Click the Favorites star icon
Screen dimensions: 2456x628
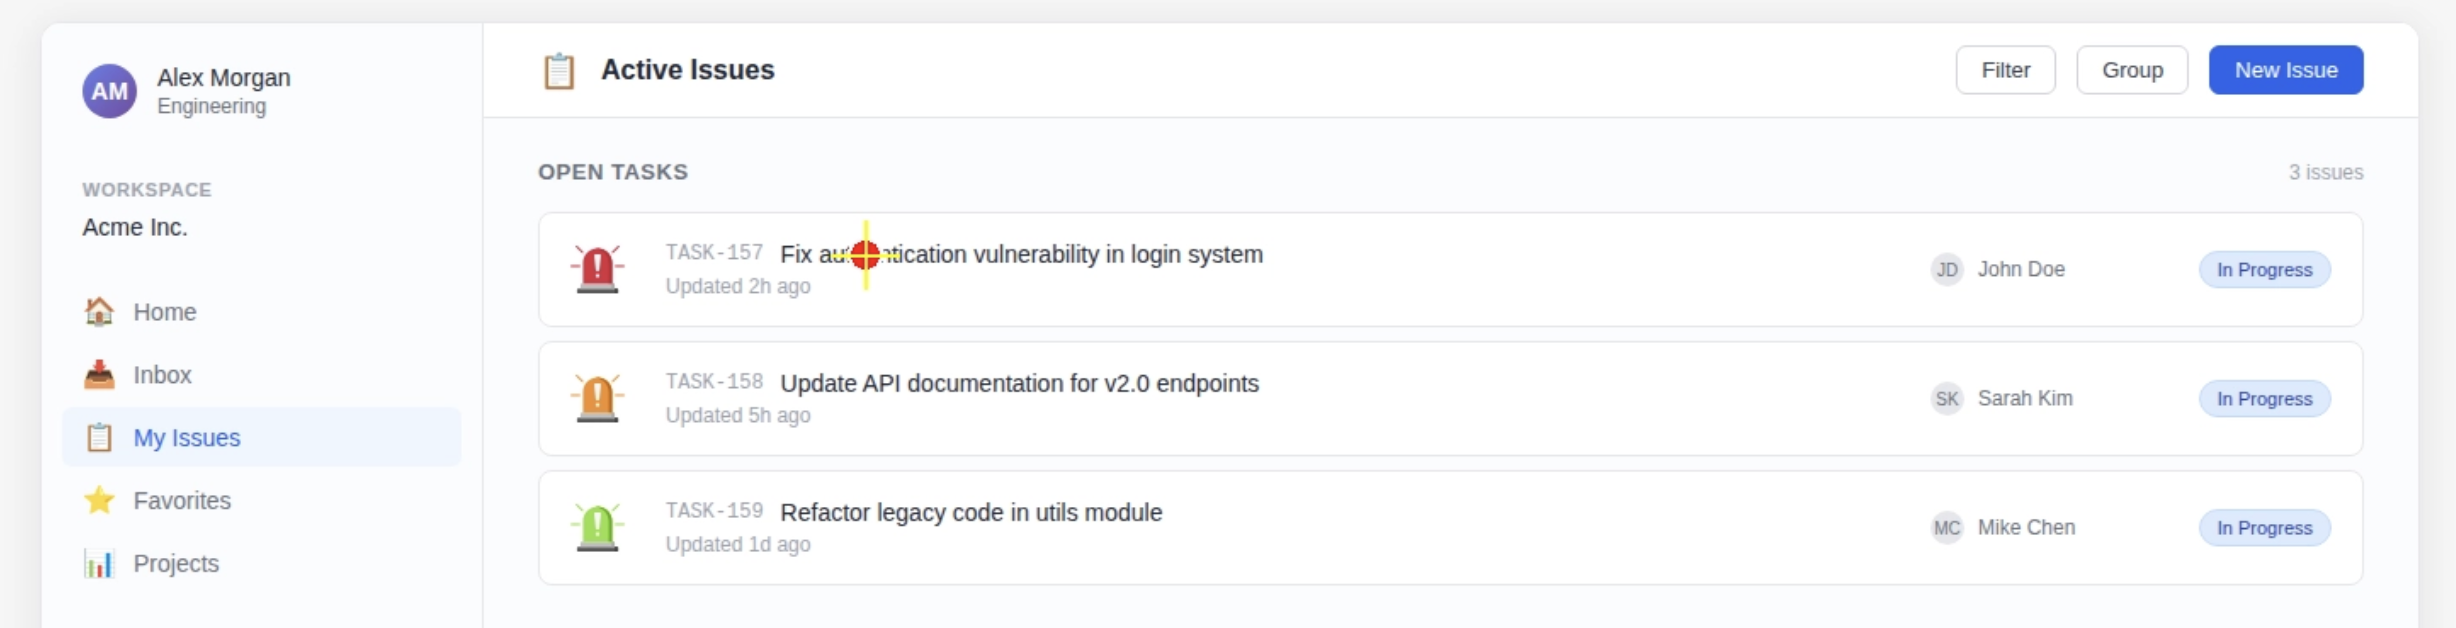99,500
